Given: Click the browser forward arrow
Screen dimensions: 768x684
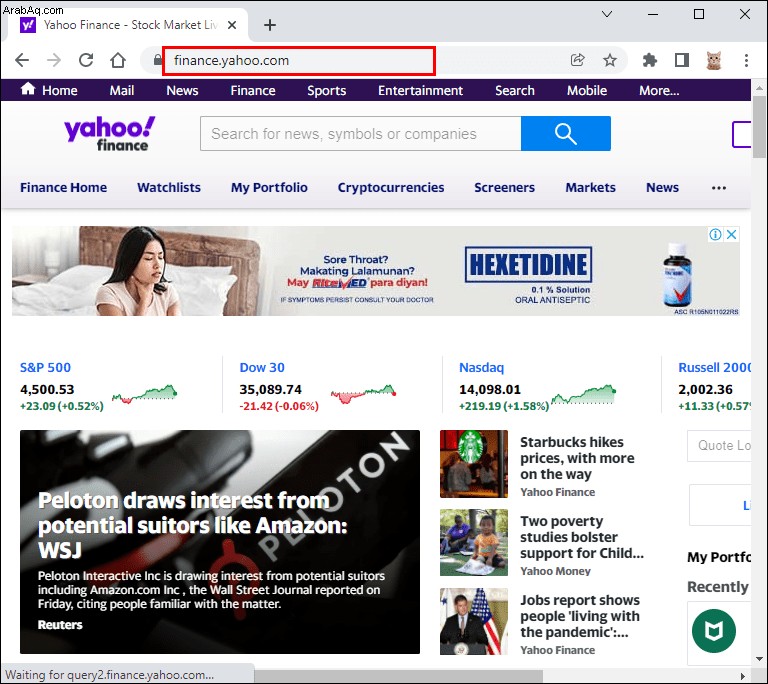Looking at the screenshot, I should click(x=54, y=60).
